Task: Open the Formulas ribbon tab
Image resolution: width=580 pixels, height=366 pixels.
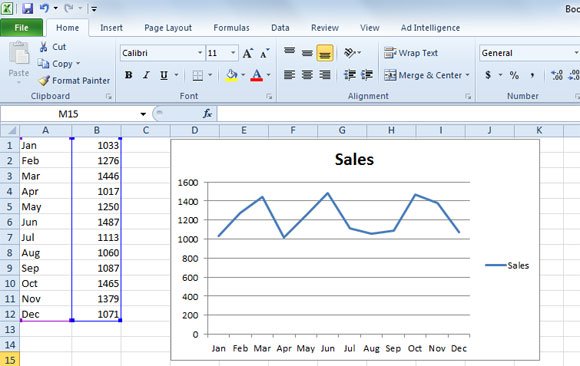Action: point(232,28)
